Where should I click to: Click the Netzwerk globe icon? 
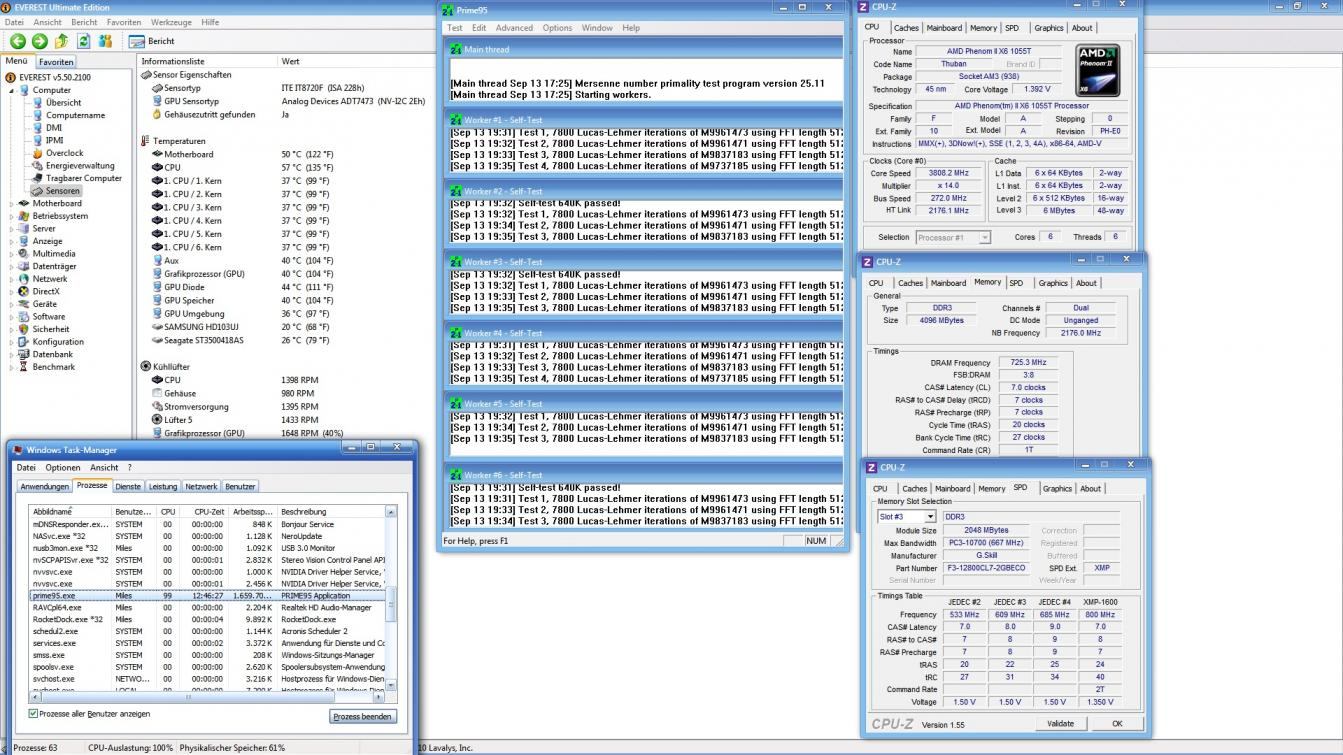(25, 279)
